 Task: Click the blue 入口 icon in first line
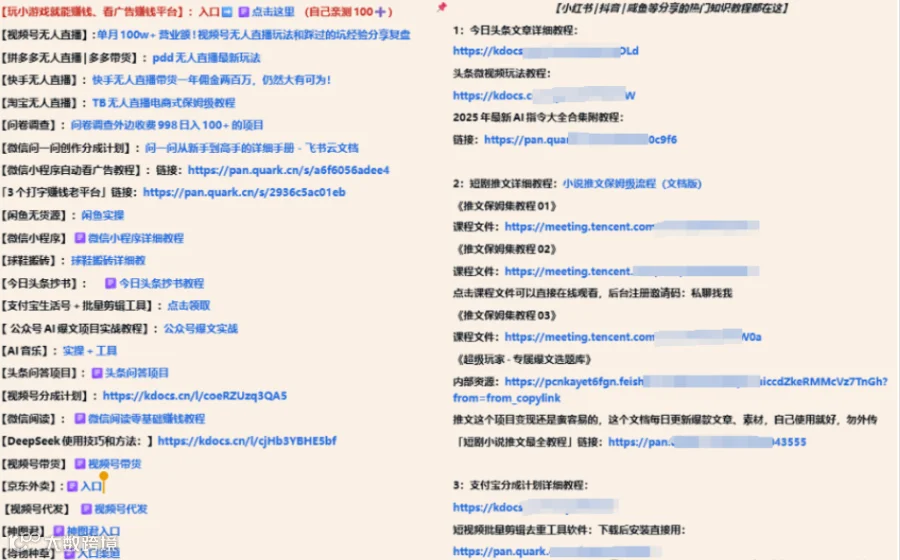pos(227,11)
